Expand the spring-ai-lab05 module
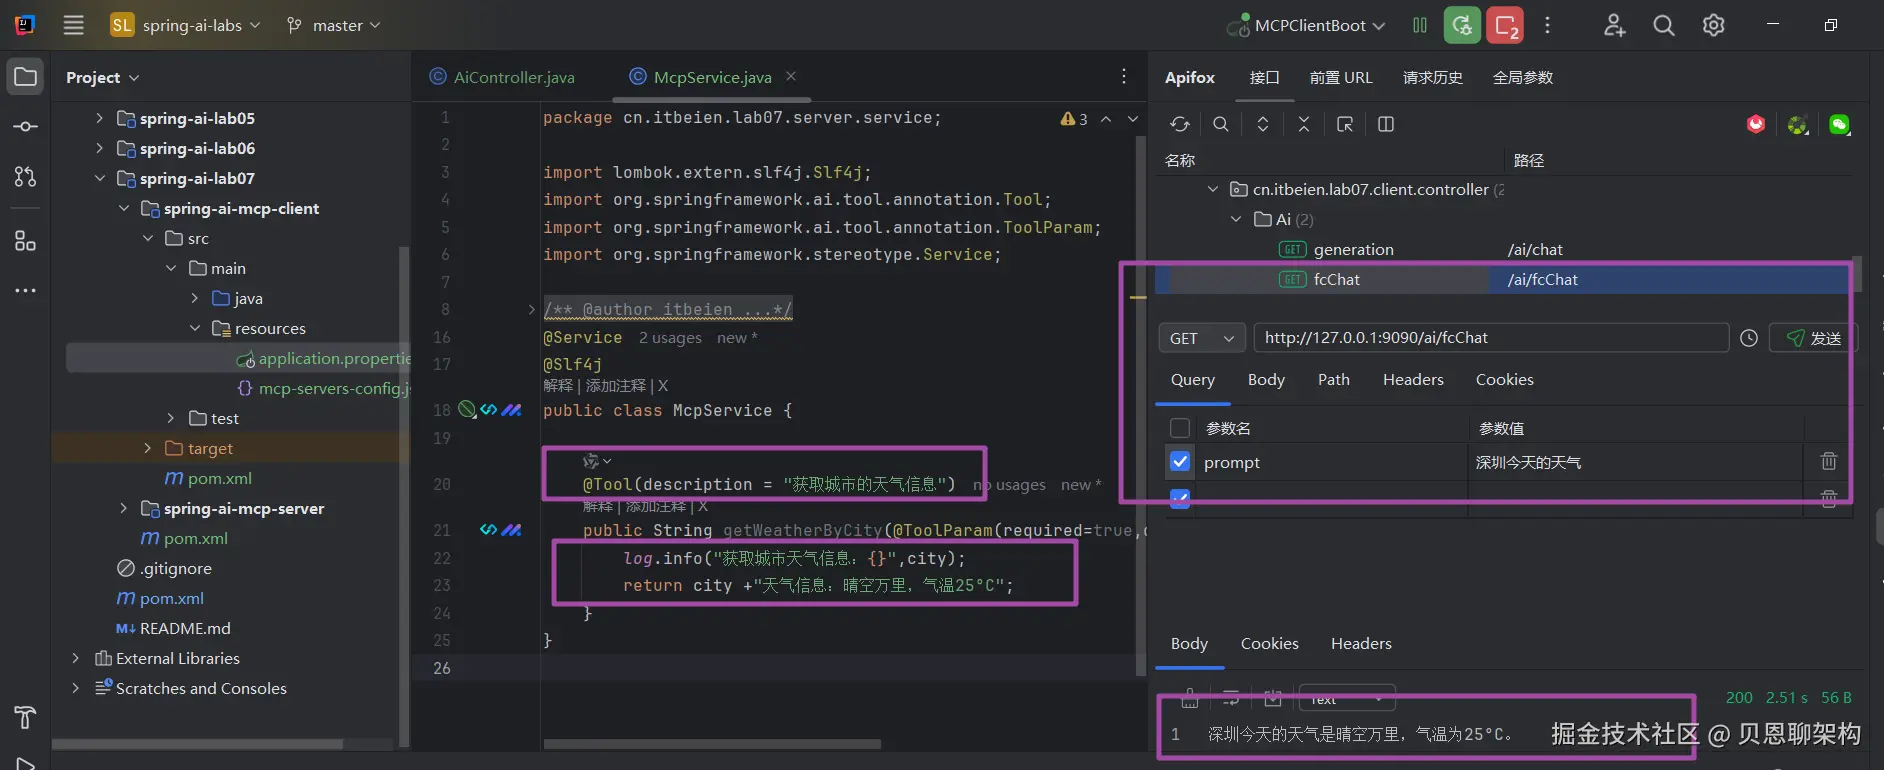The width and height of the screenshot is (1884, 770). pos(99,118)
